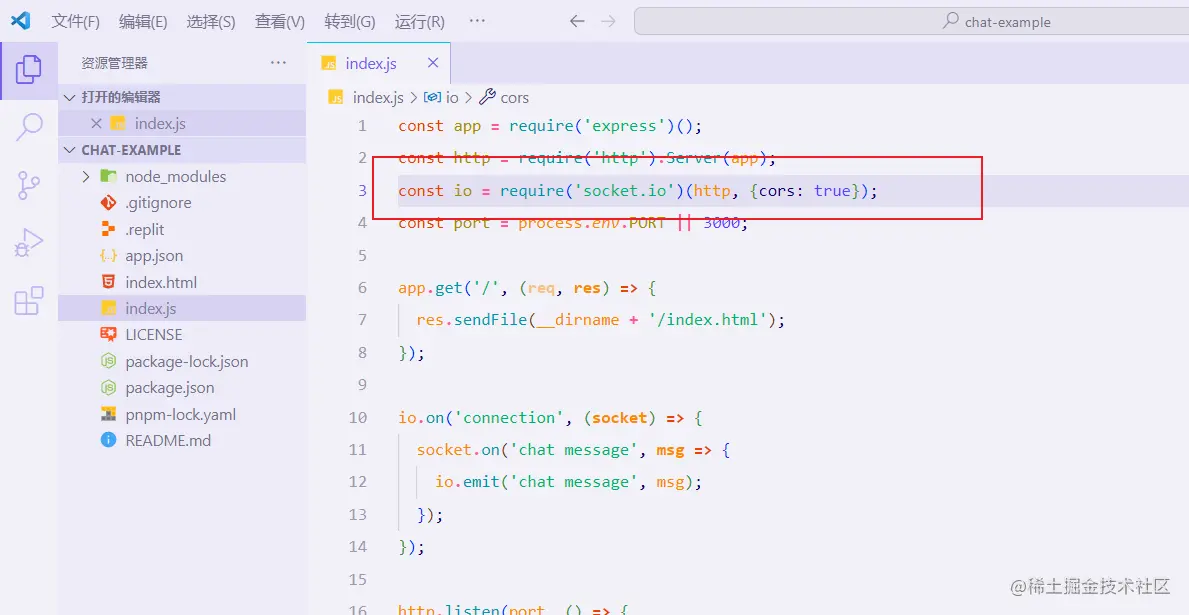Open the 文件(F) menu
Screen dimensions: 1189x615
pyautogui.click(x=75, y=21)
